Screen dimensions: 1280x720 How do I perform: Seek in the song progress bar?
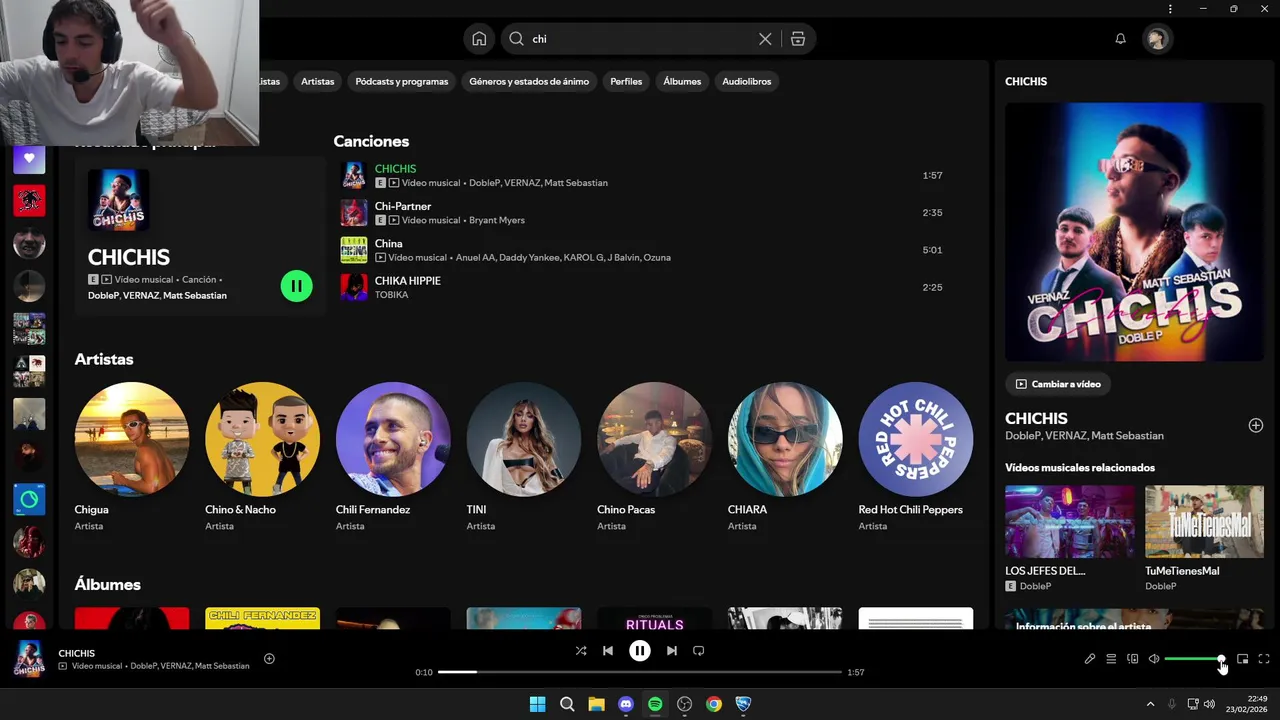pos(640,672)
